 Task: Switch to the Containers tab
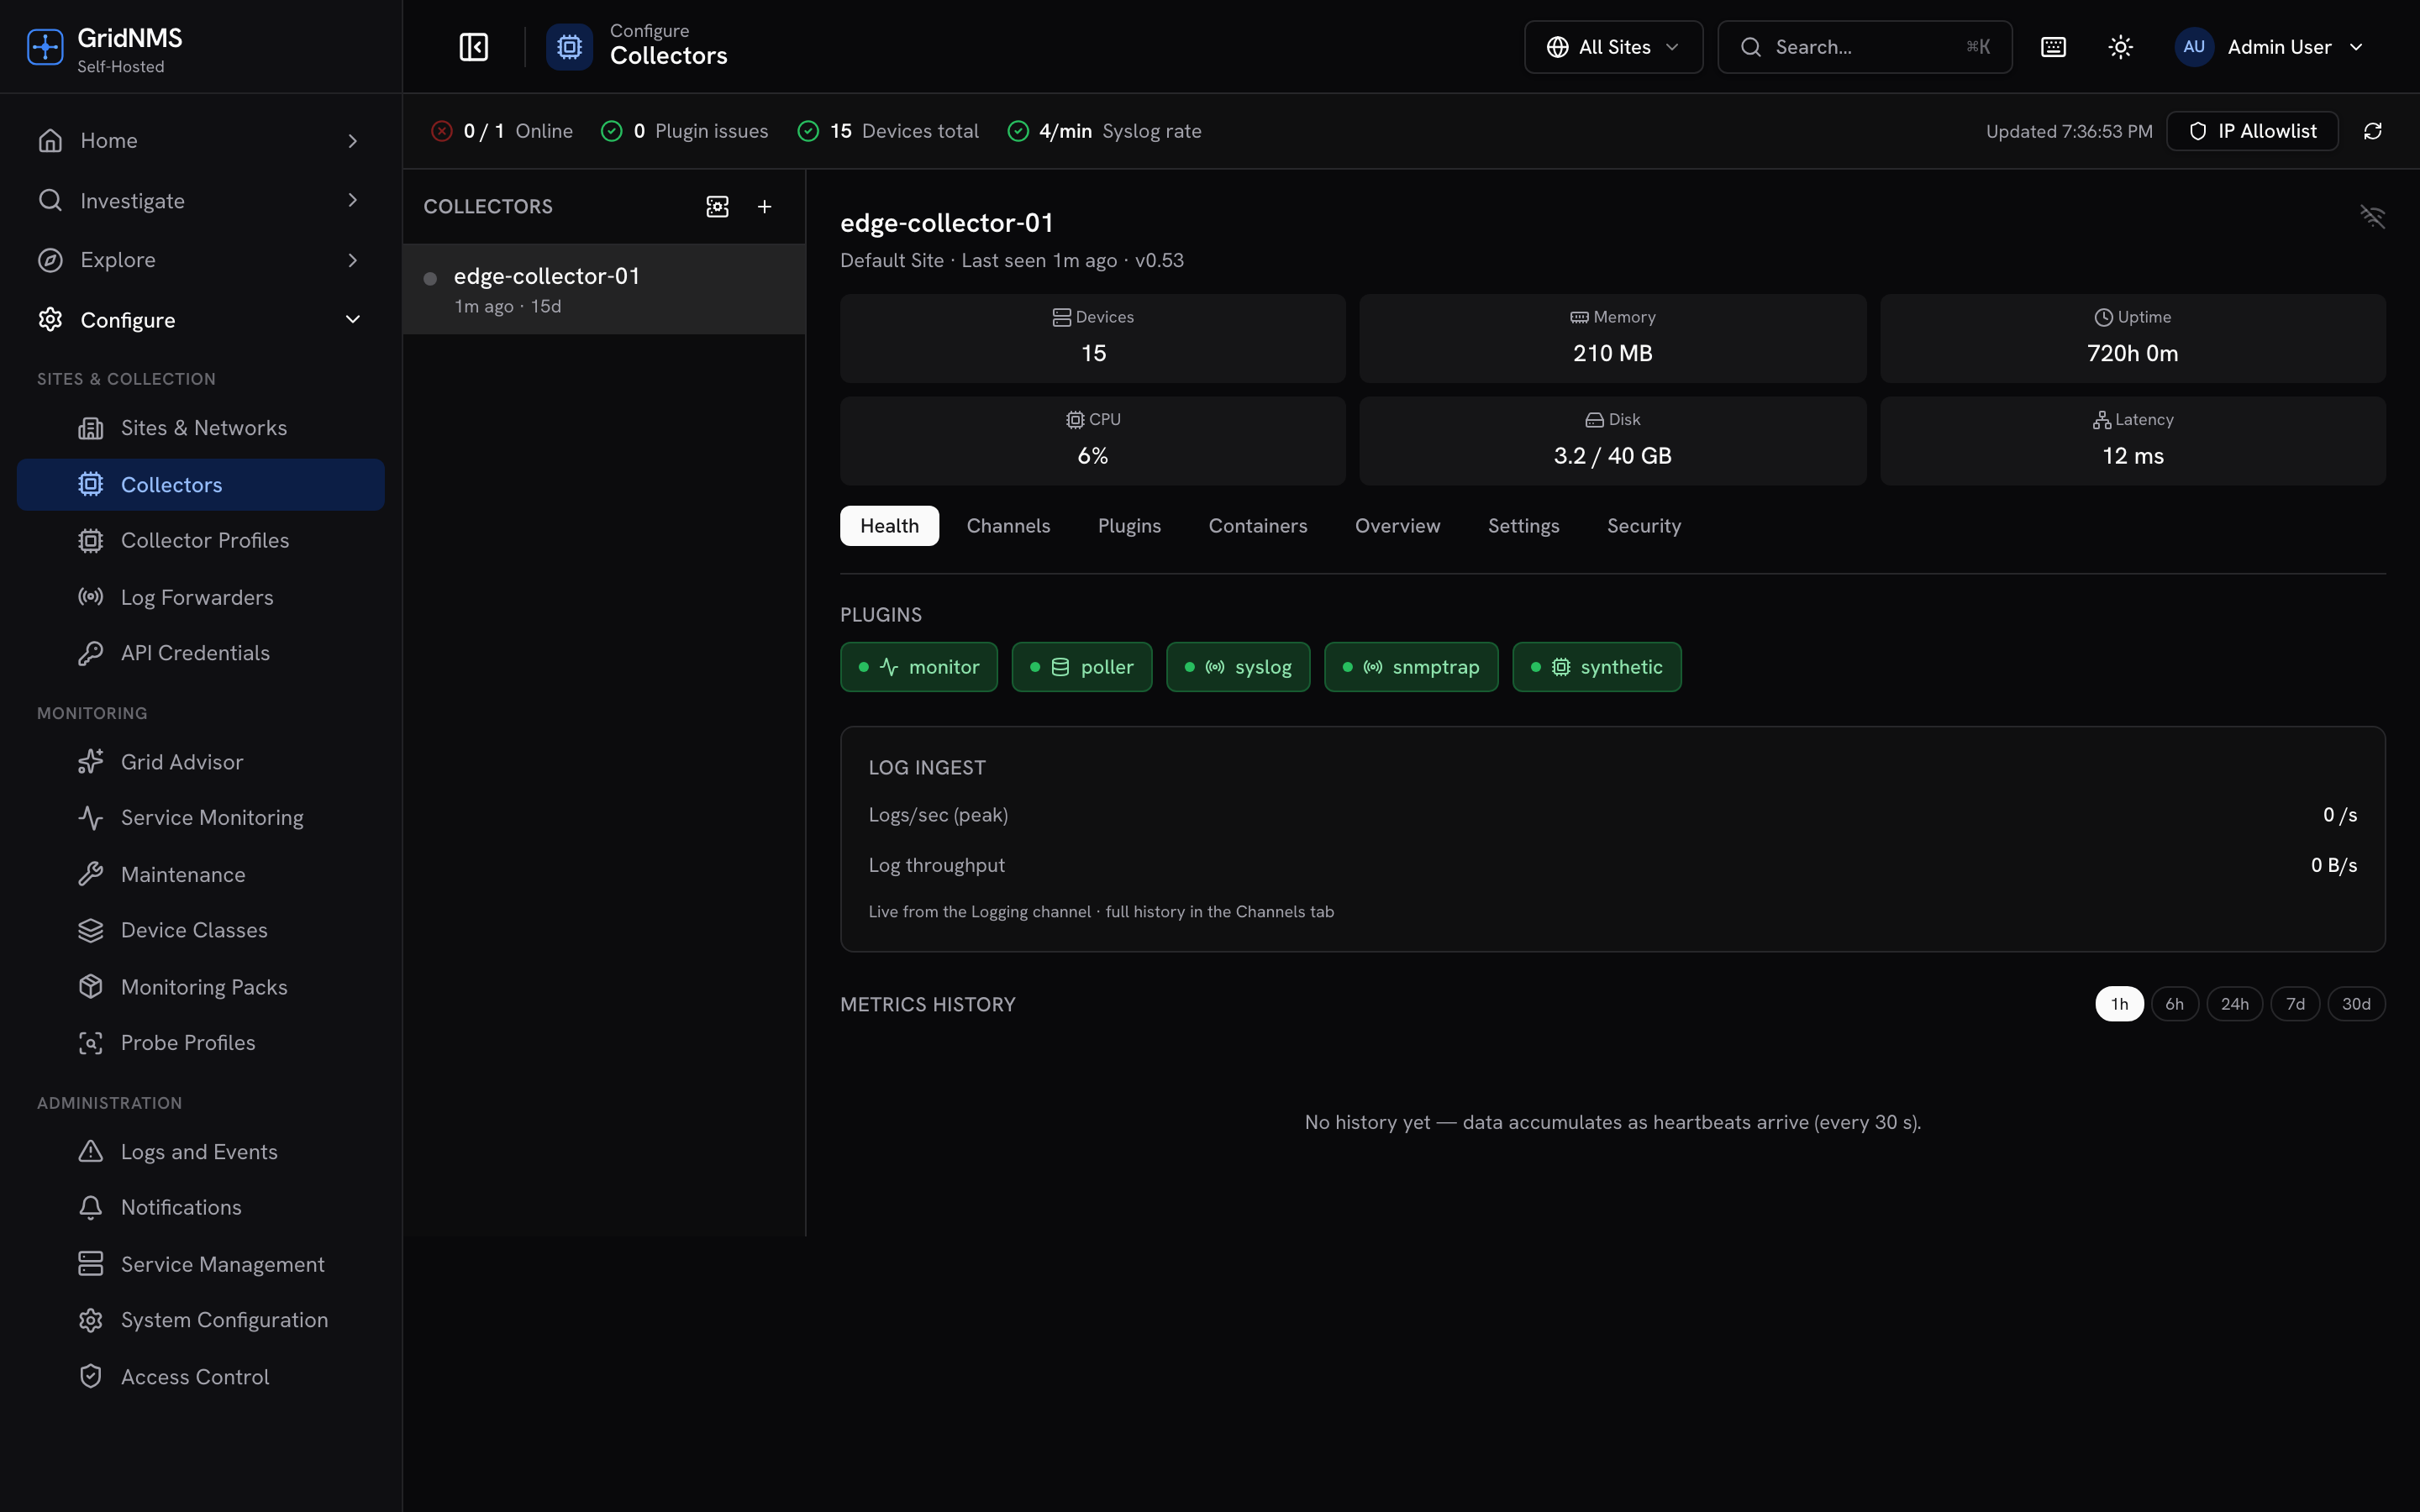click(x=1258, y=526)
